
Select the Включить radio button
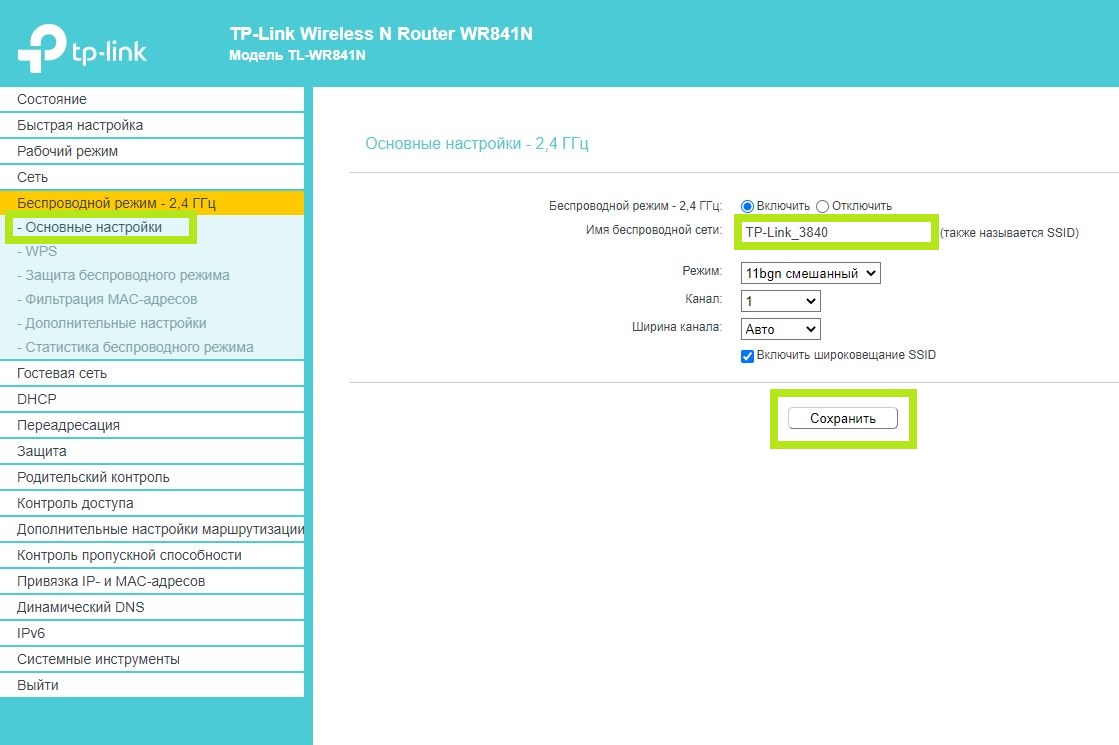(x=747, y=206)
